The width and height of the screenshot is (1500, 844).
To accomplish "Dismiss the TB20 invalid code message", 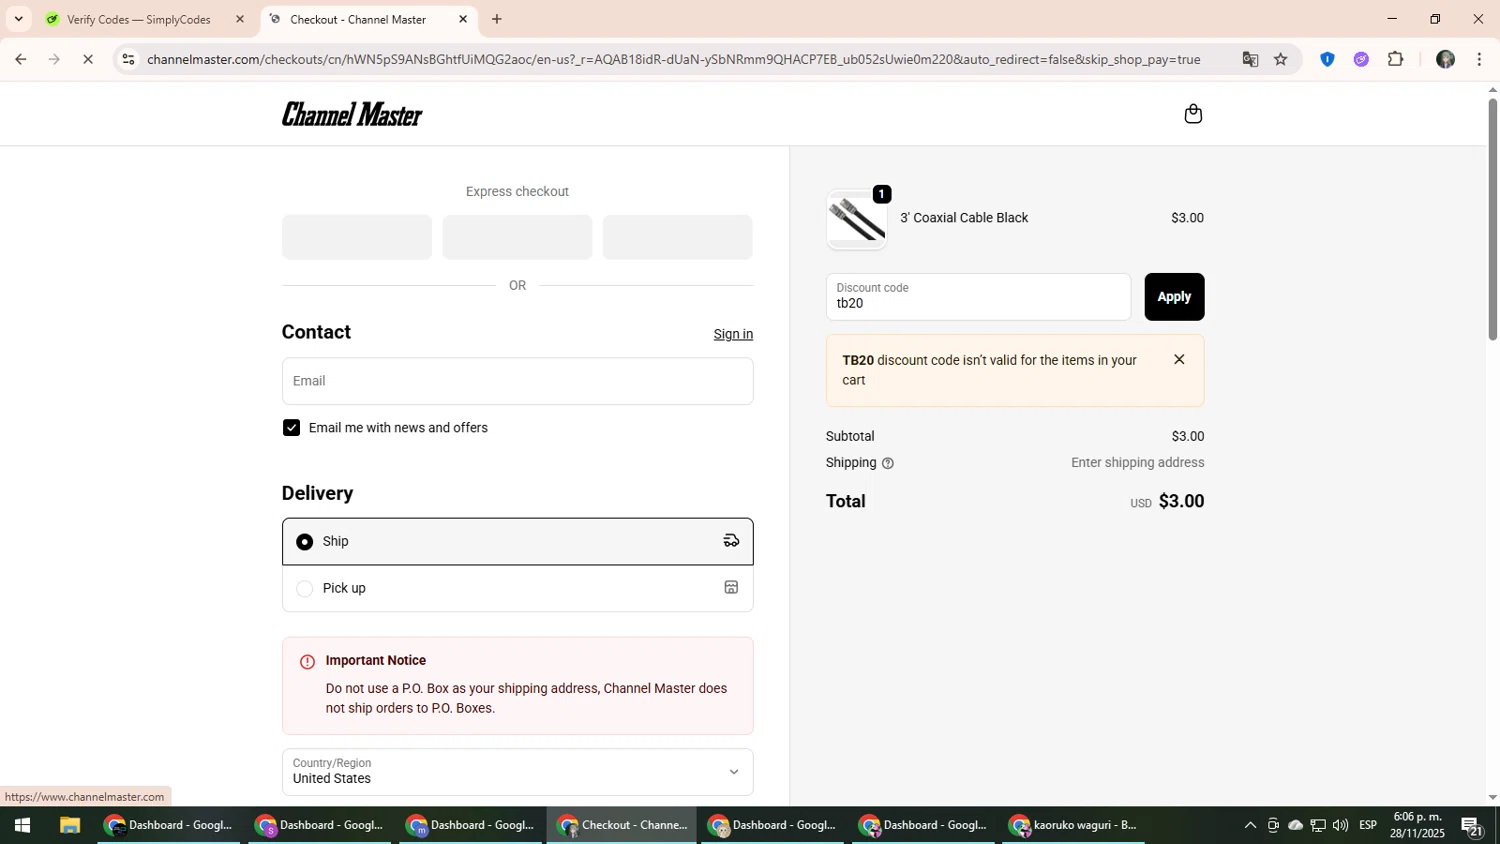I will pyautogui.click(x=1179, y=360).
